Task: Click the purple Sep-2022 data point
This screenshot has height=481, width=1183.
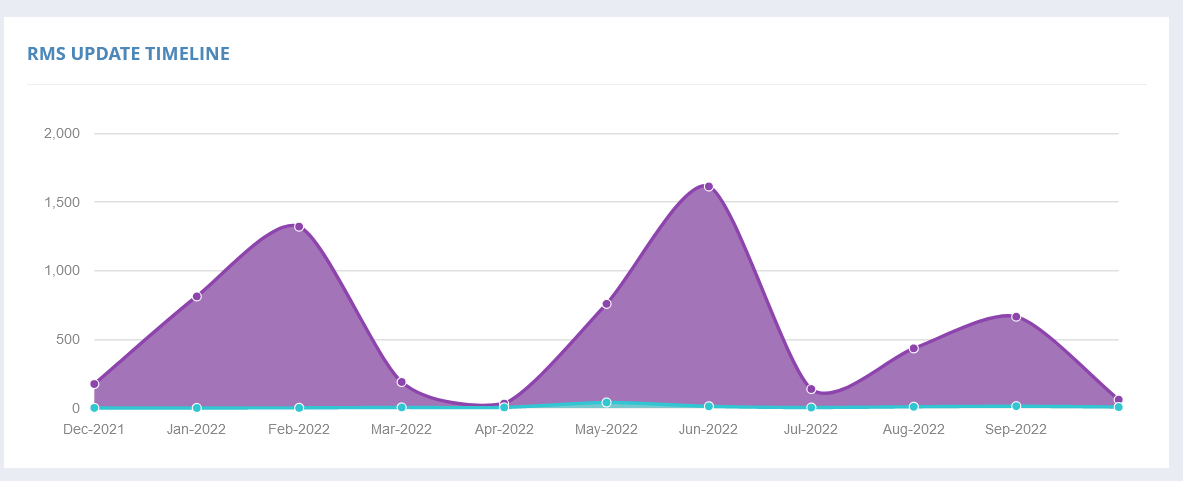Action: click(x=1016, y=317)
